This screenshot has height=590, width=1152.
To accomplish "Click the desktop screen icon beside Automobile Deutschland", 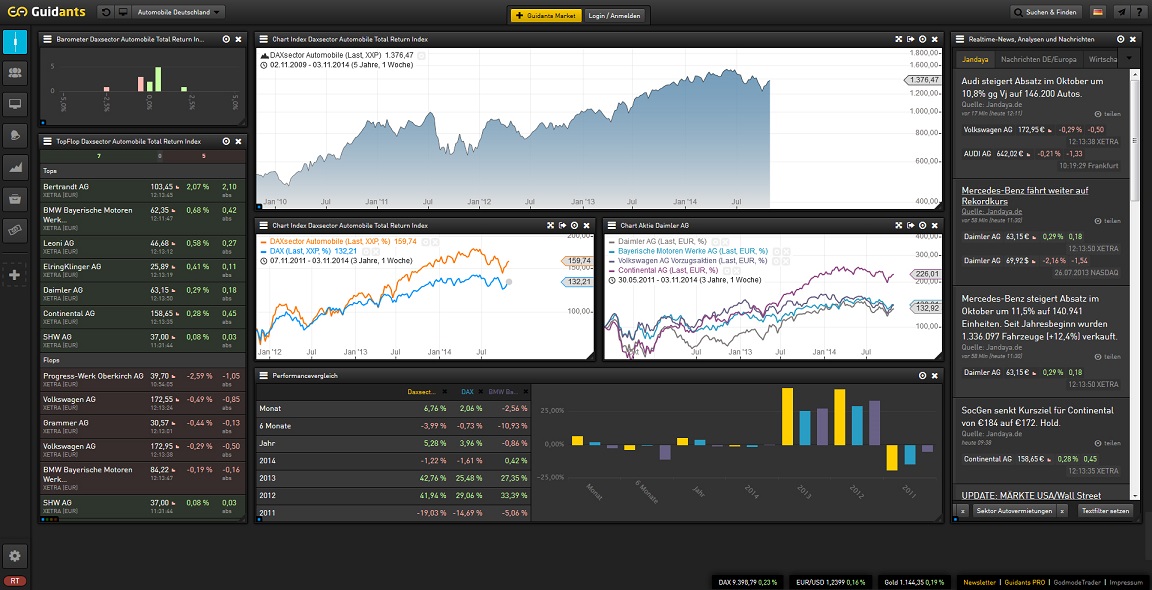I will [122, 12].
